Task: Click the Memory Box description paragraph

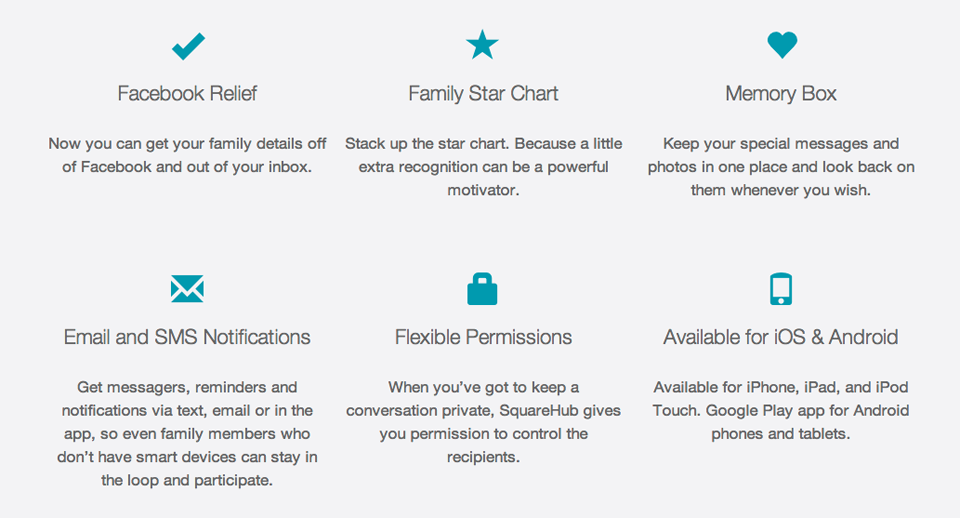Action: click(781, 166)
